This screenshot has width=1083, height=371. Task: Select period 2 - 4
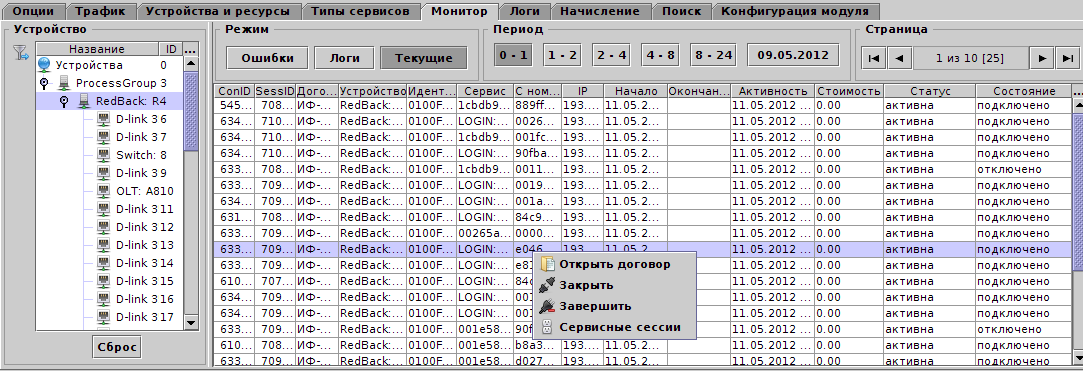(611, 55)
